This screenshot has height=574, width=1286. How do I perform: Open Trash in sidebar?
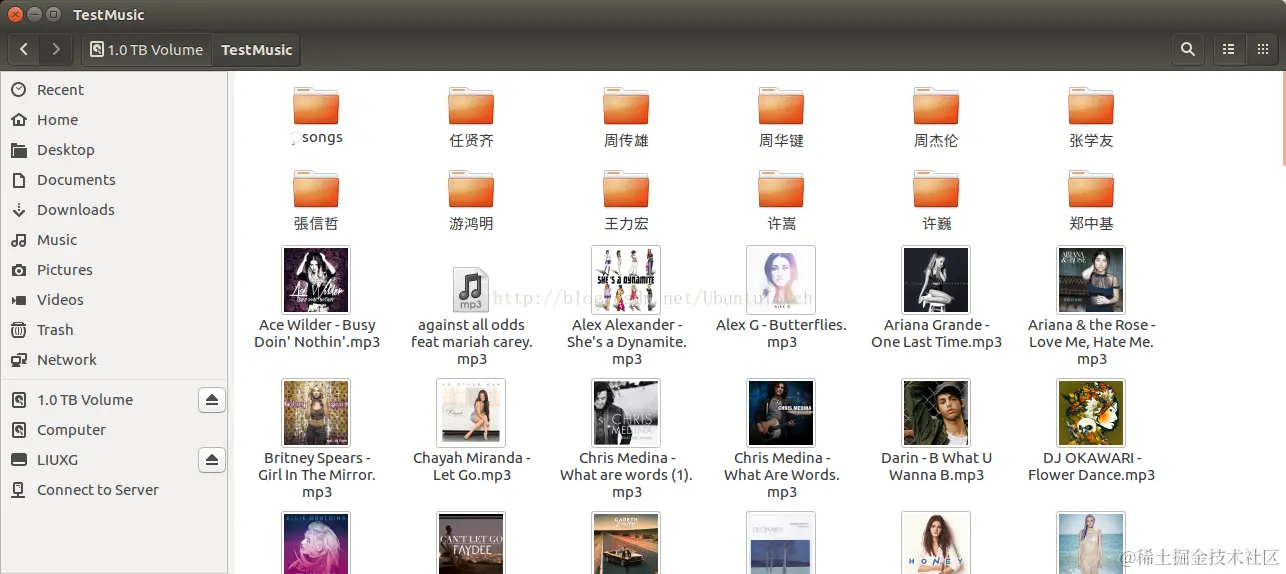(x=115, y=330)
